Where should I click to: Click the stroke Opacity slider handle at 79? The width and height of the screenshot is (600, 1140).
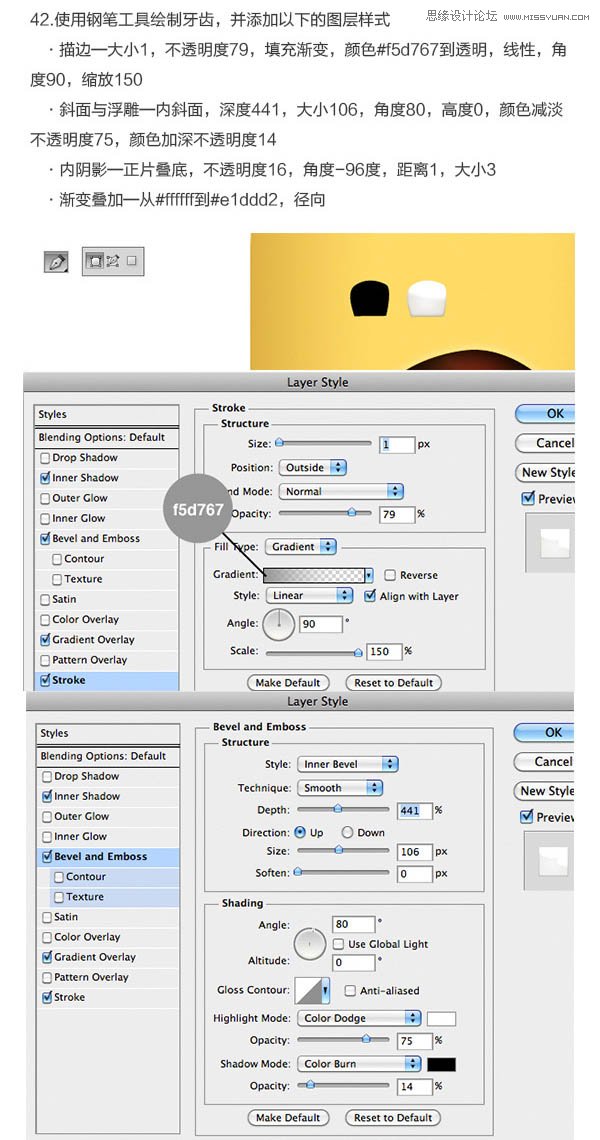(352, 513)
